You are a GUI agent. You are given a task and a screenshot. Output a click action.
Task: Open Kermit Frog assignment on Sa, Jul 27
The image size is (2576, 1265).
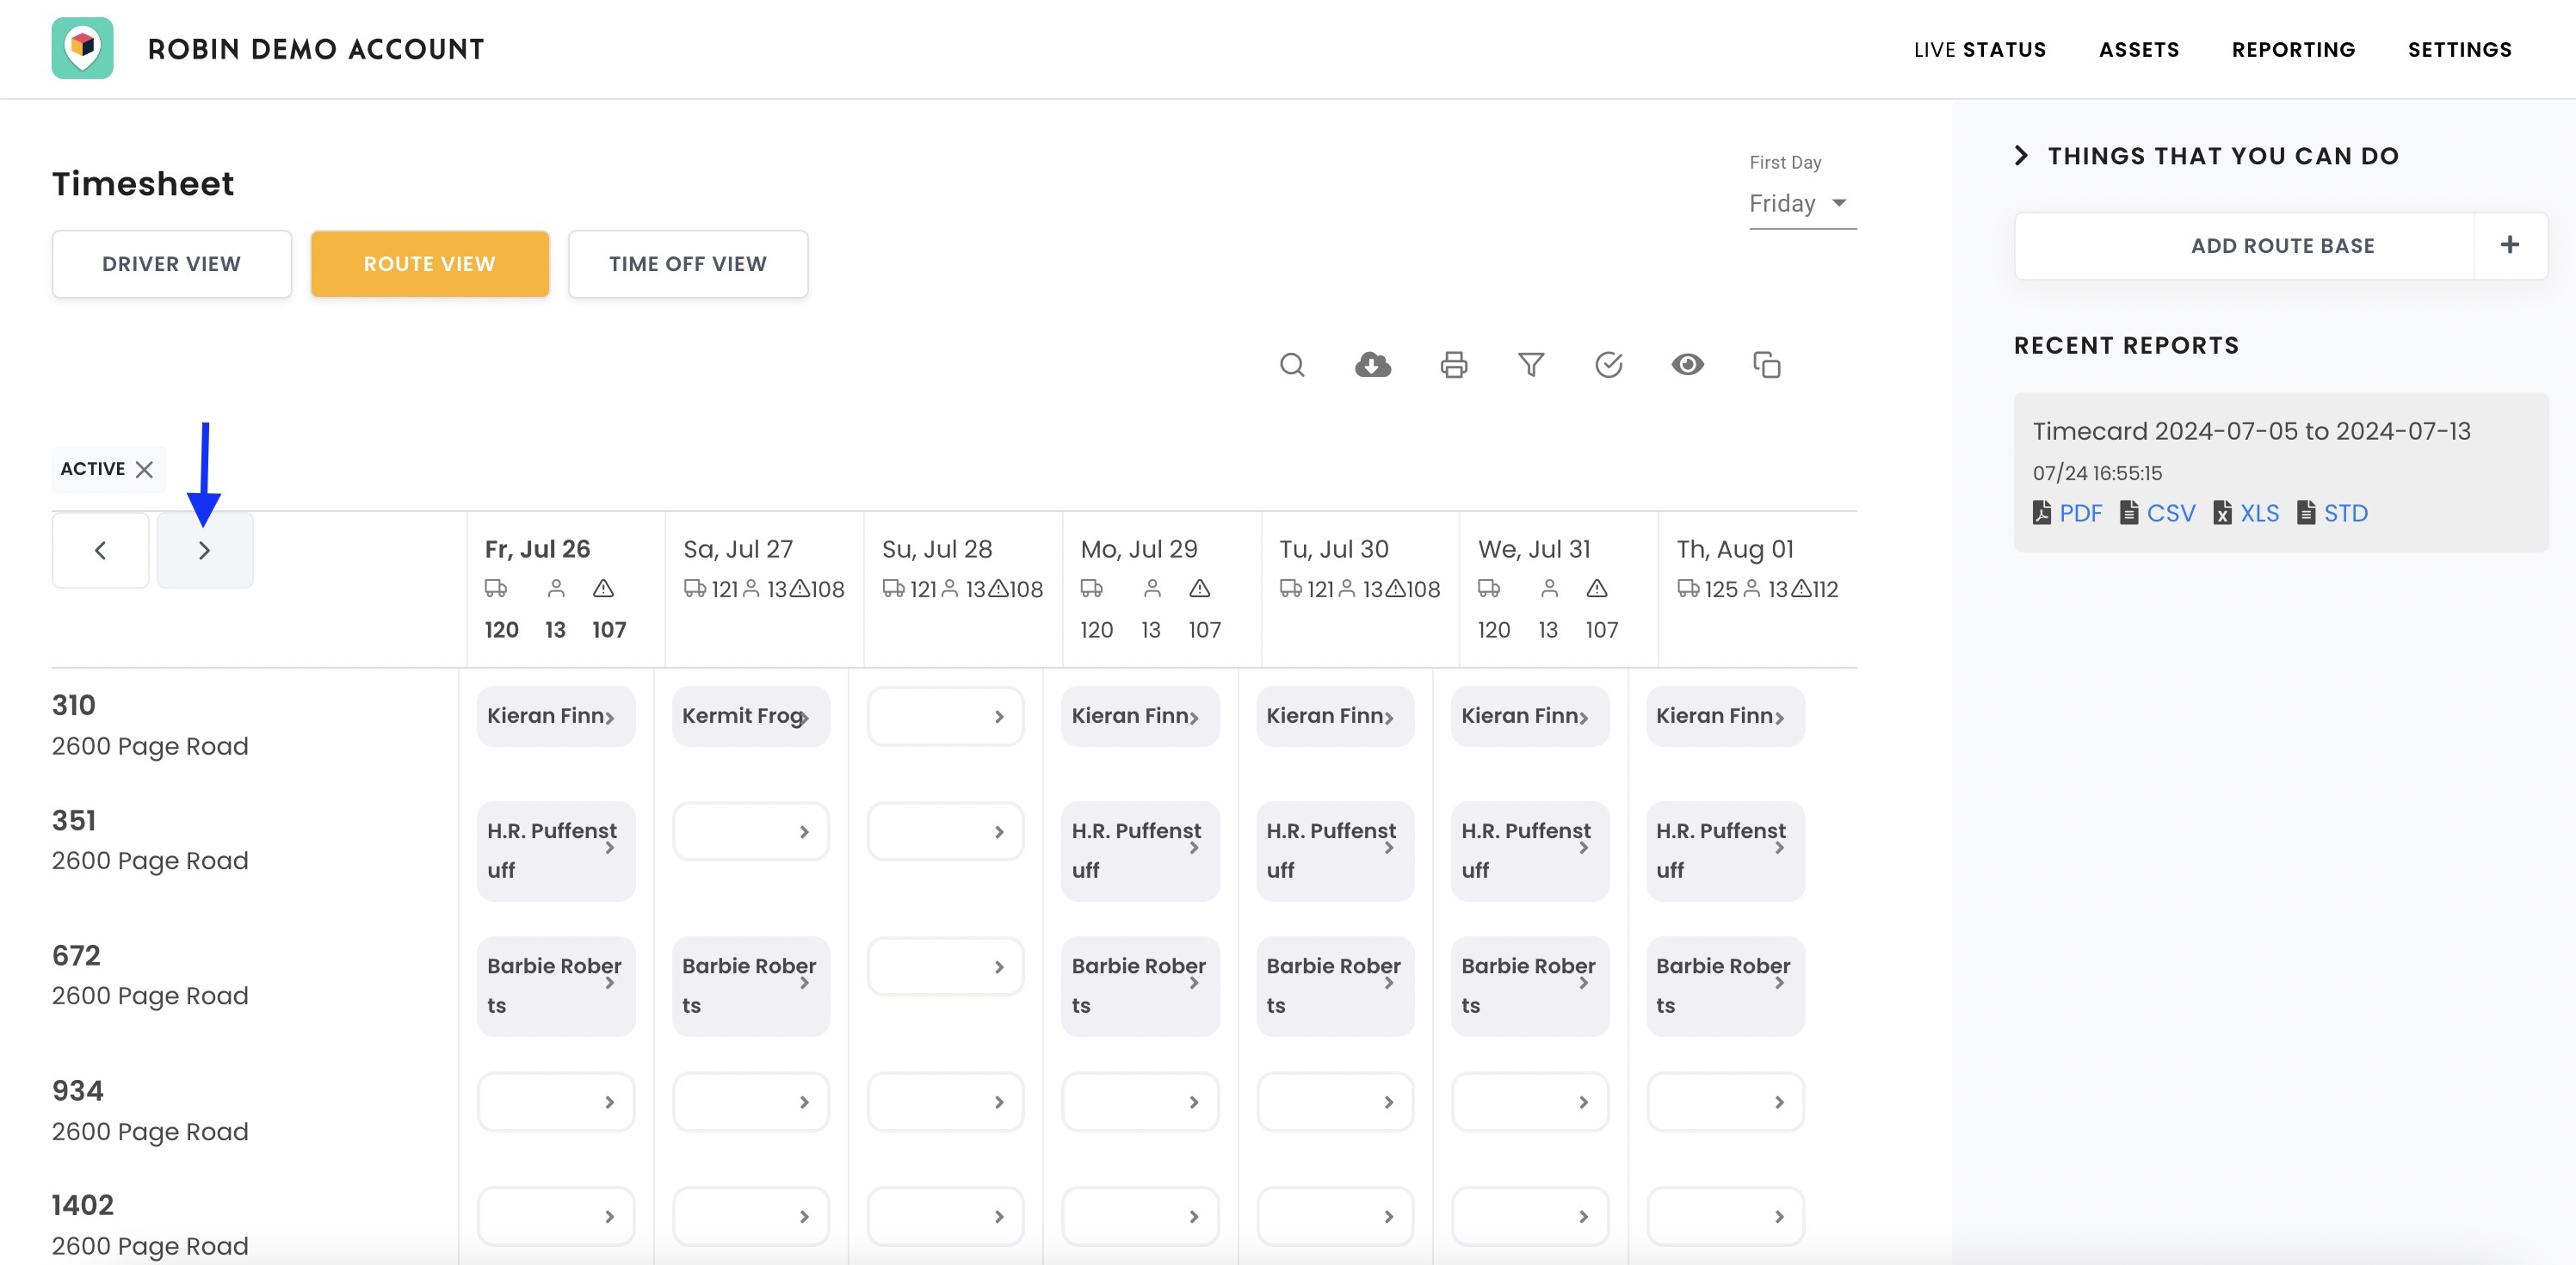coord(751,716)
